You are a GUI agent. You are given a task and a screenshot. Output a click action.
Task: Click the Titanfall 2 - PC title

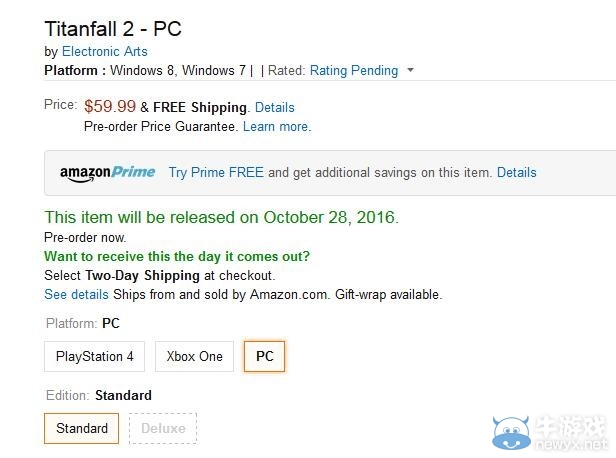point(113,29)
